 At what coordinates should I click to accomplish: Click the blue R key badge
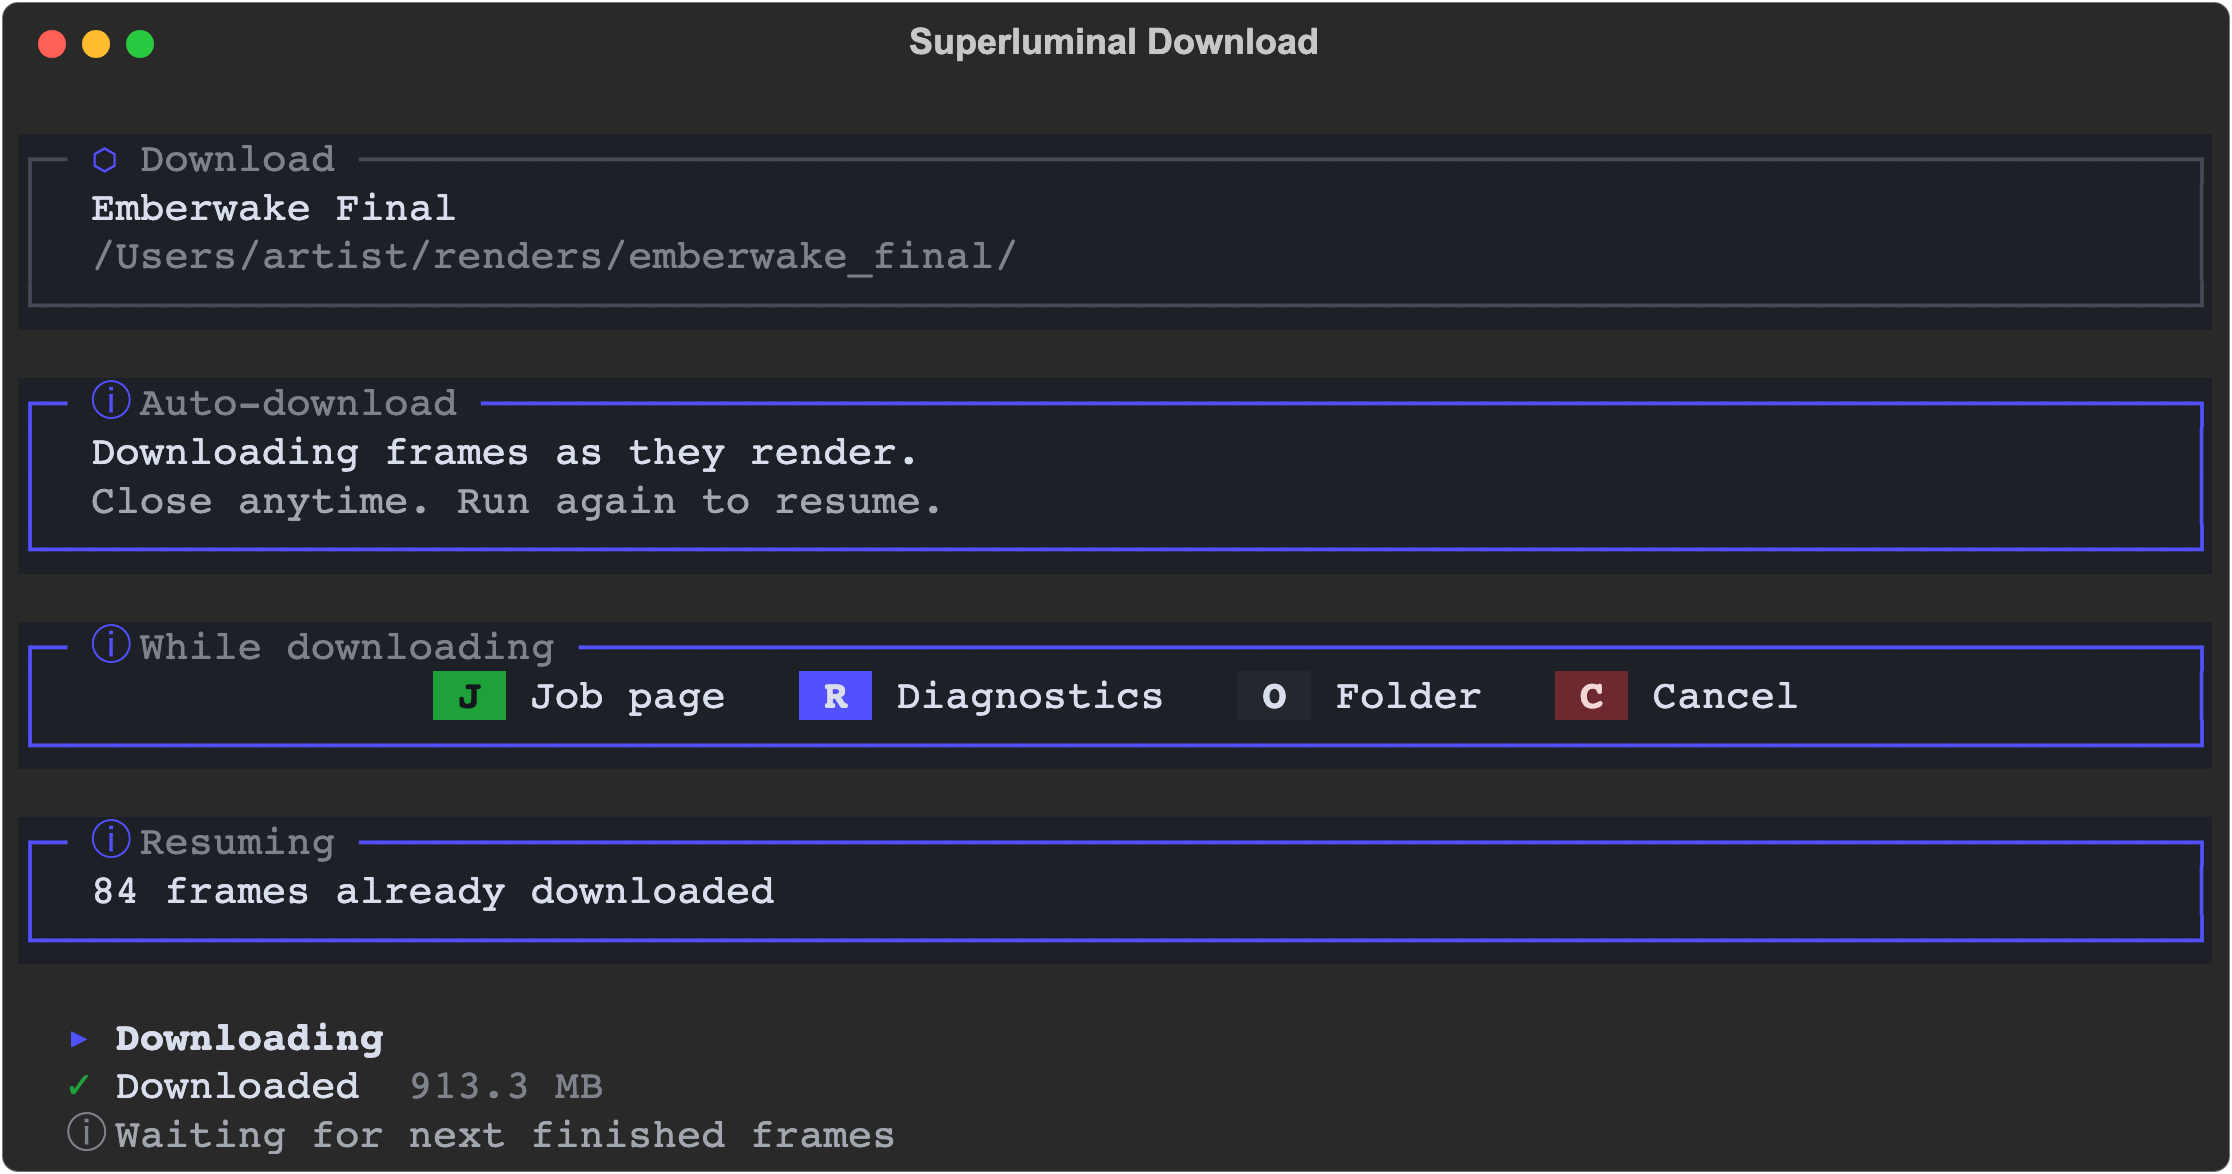click(835, 696)
